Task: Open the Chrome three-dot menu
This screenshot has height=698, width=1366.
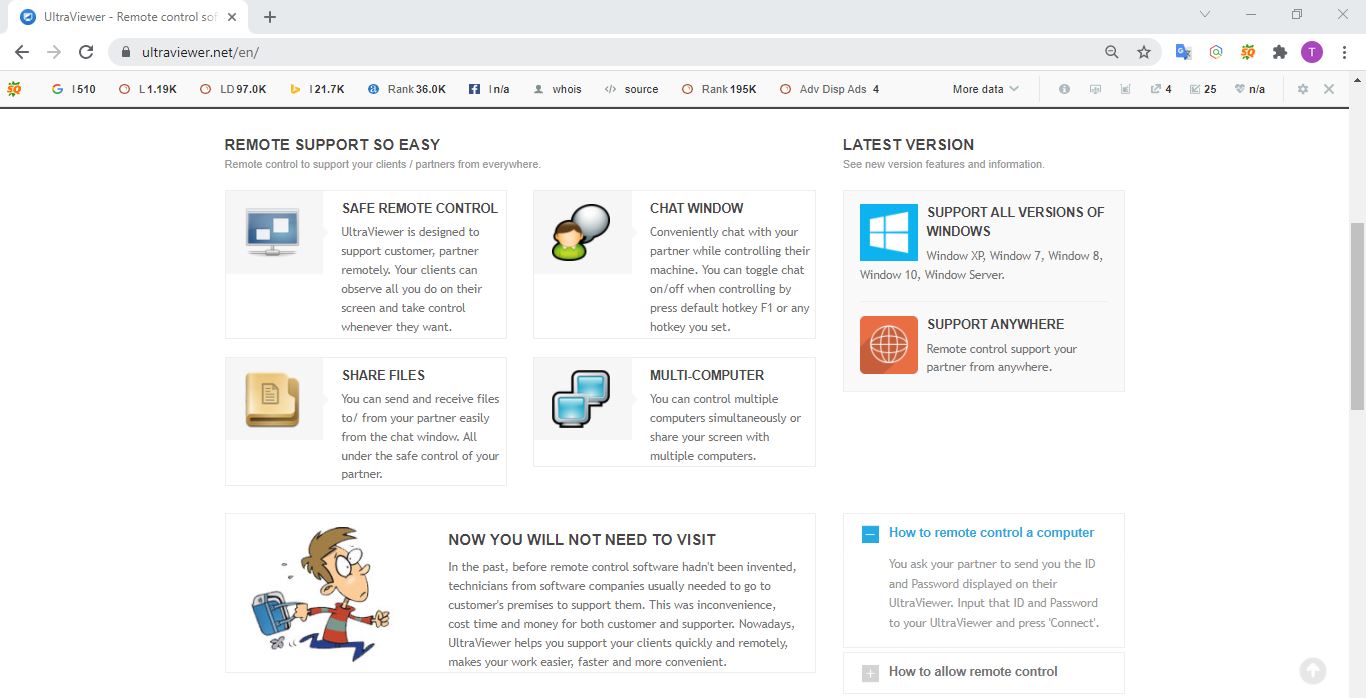Action: [1343, 52]
